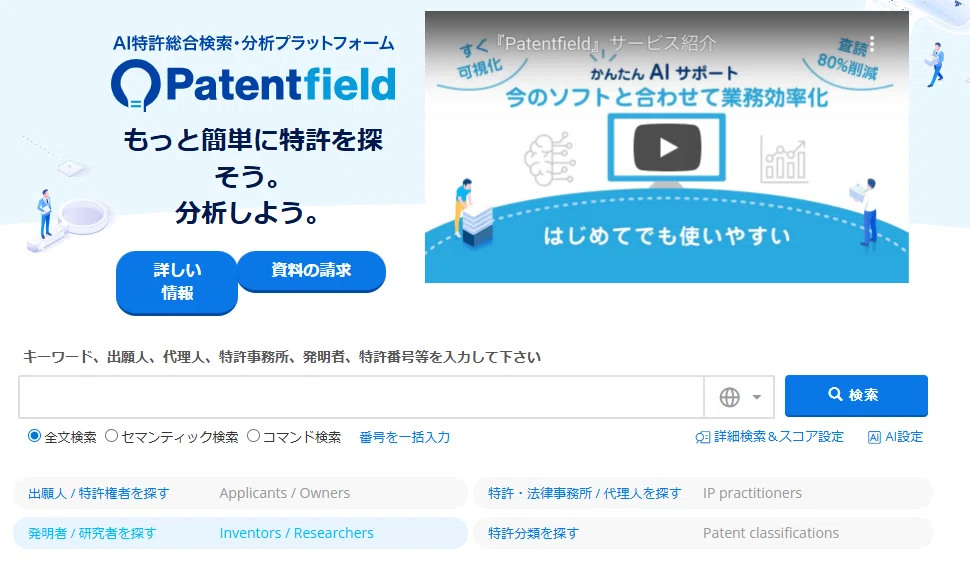This screenshot has width=970, height=565.
Task: Click the Applicants / Owners text
Action: [285, 493]
